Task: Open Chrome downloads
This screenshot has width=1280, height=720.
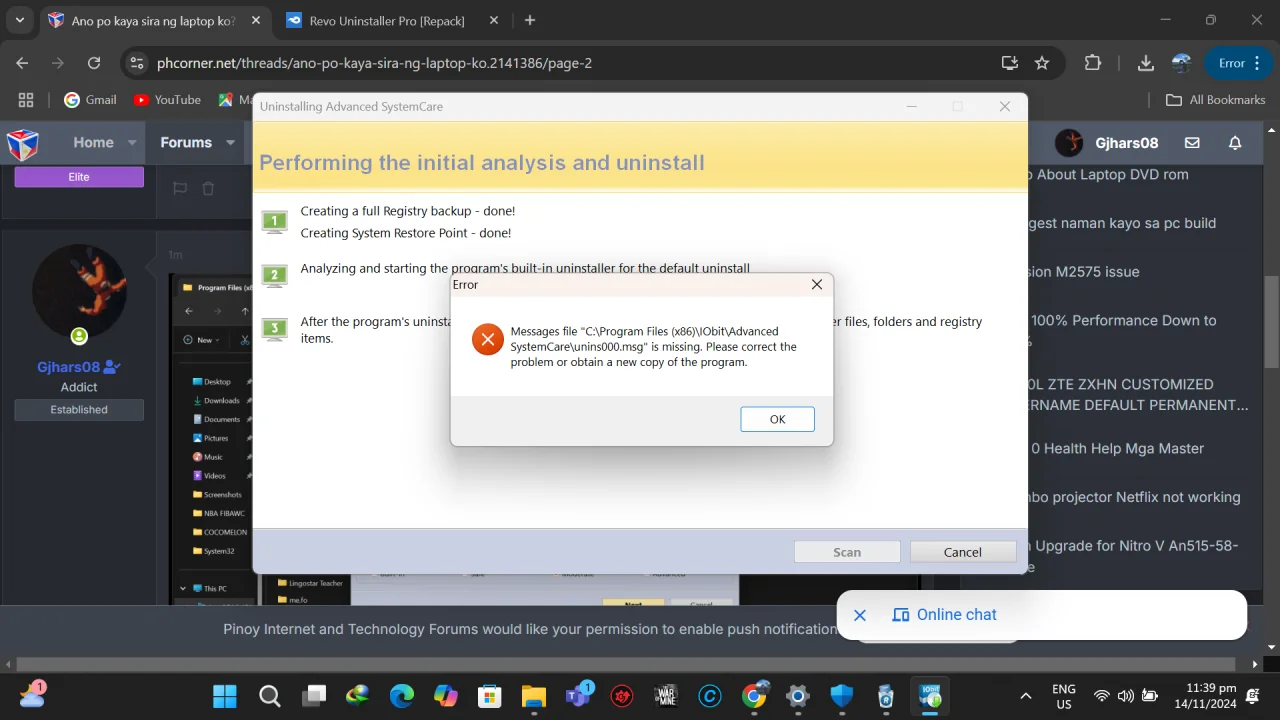Action: tap(1146, 63)
